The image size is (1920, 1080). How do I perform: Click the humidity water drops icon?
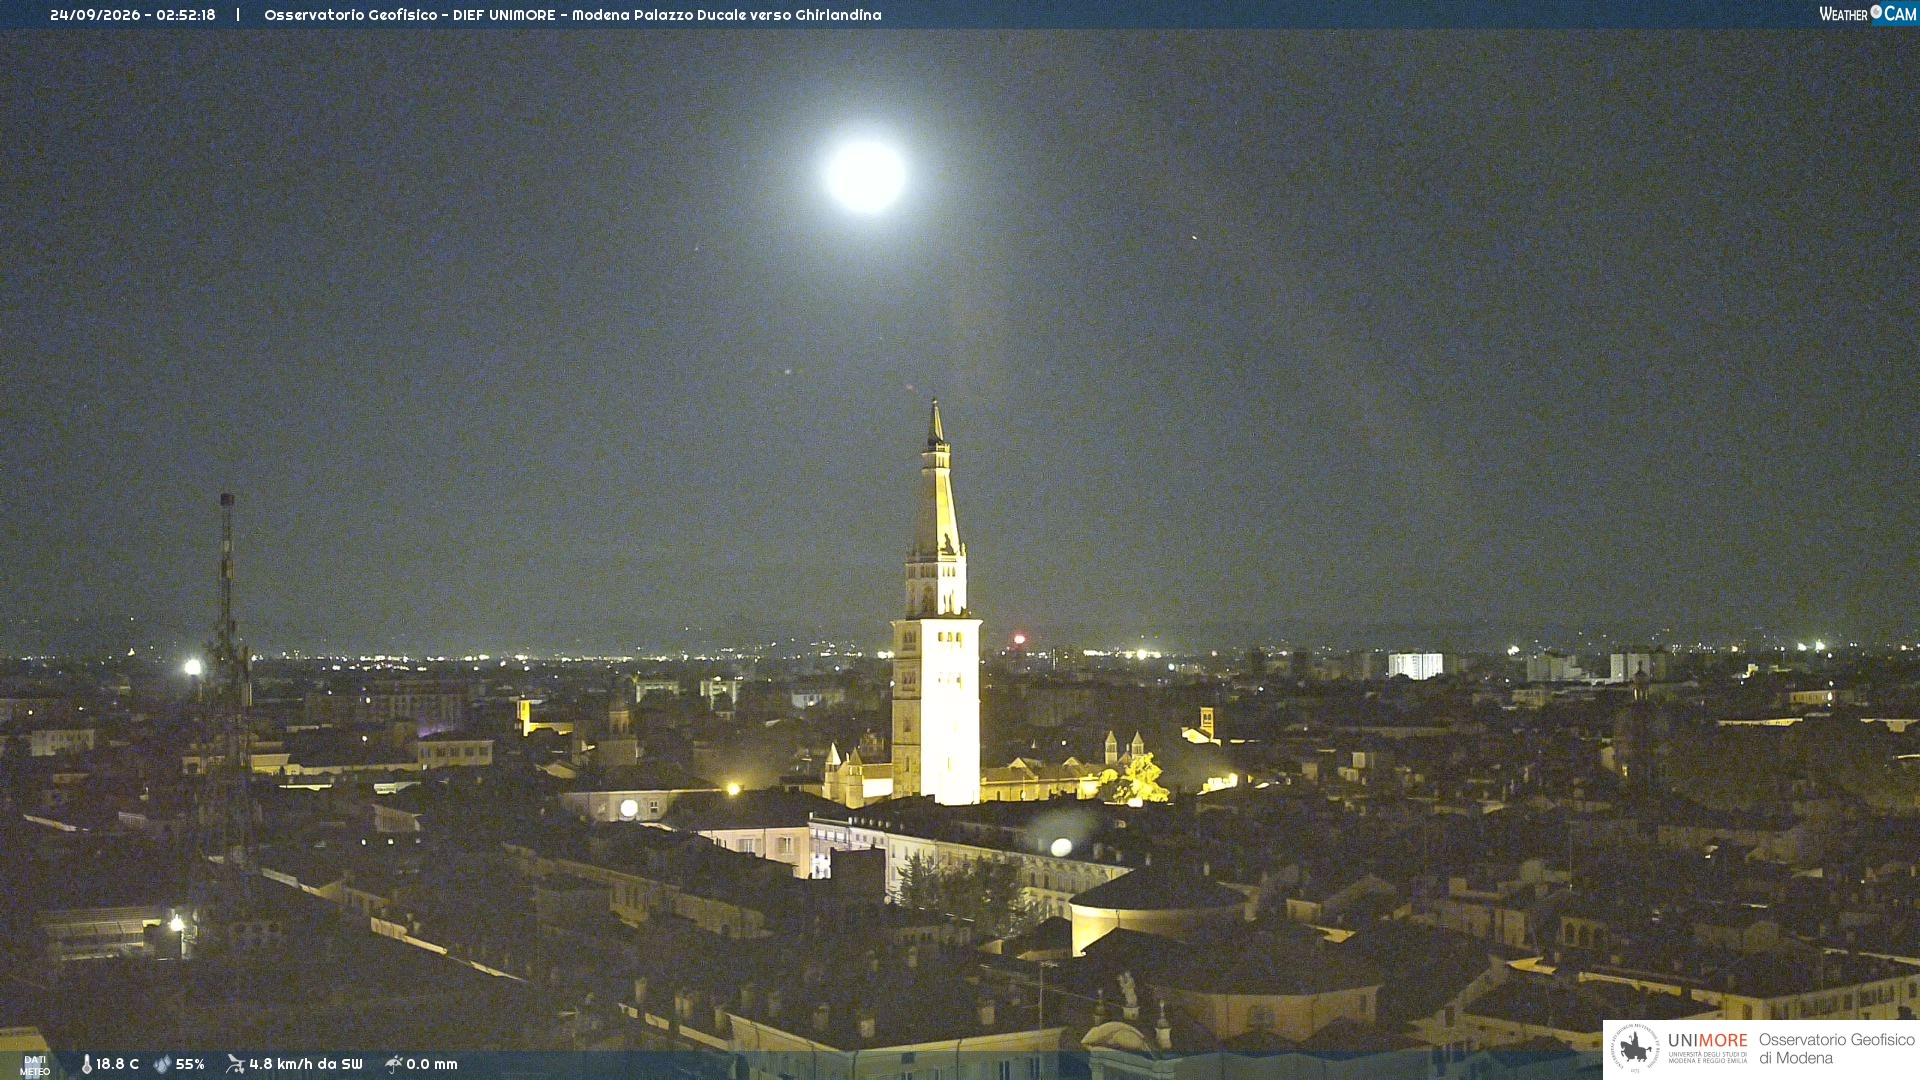point(162,1064)
